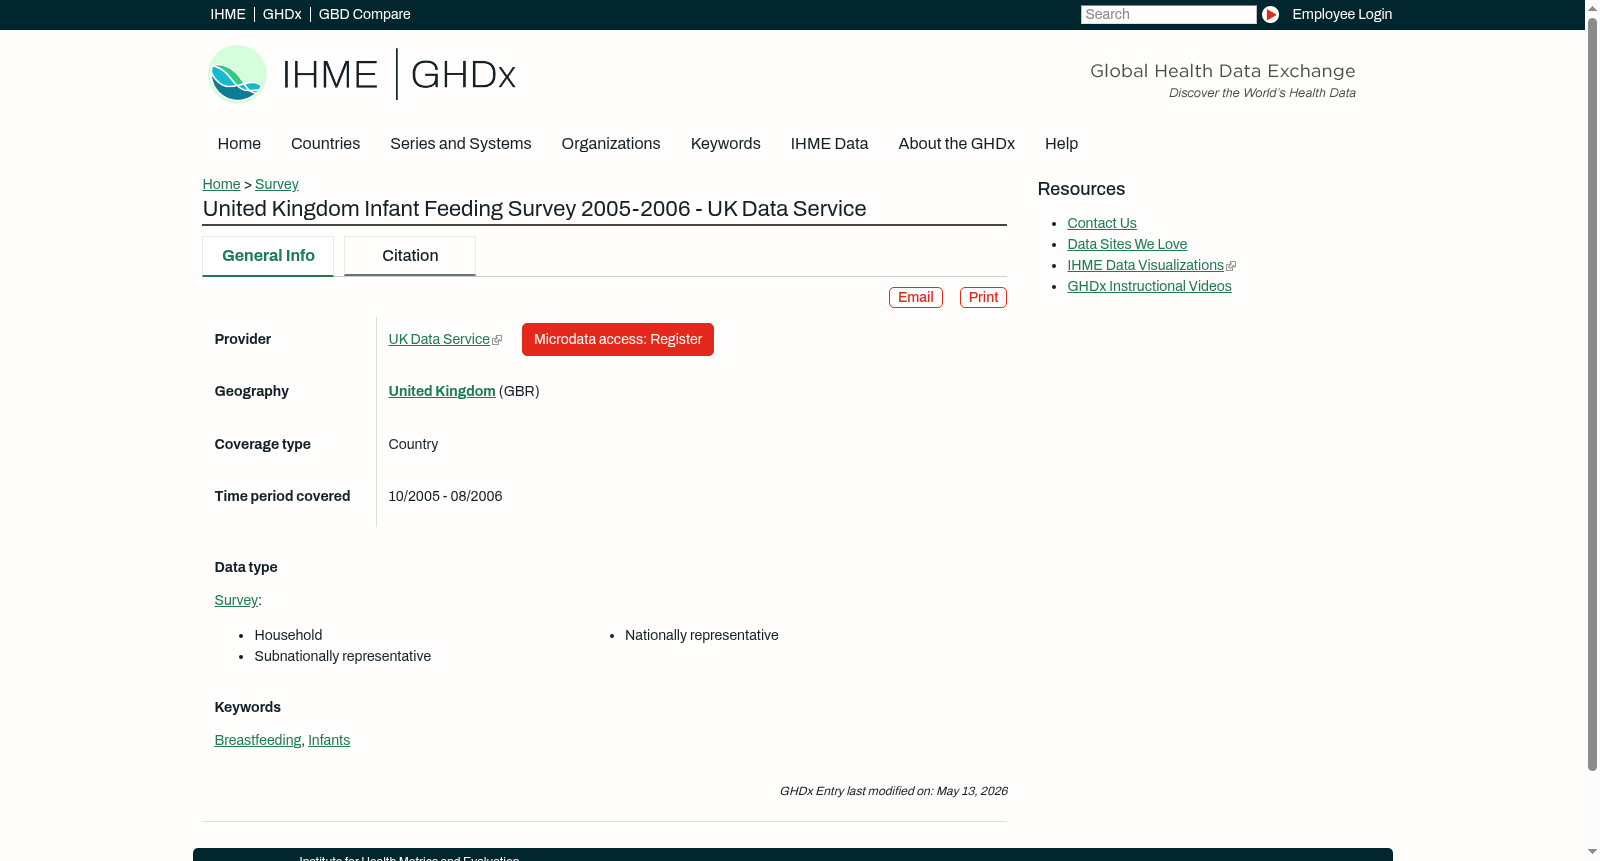Open the Keywords menu item
The image size is (1600, 861).
(x=726, y=144)
